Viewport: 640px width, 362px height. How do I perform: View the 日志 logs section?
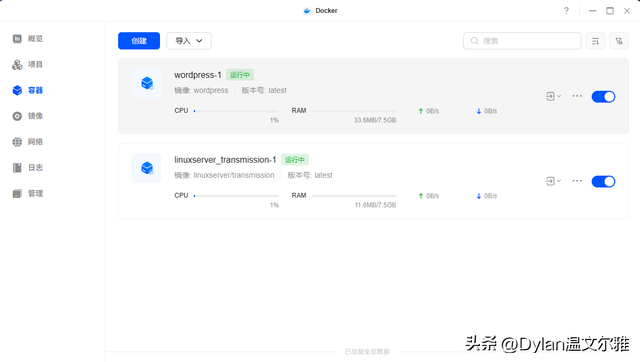coord(28,167)
